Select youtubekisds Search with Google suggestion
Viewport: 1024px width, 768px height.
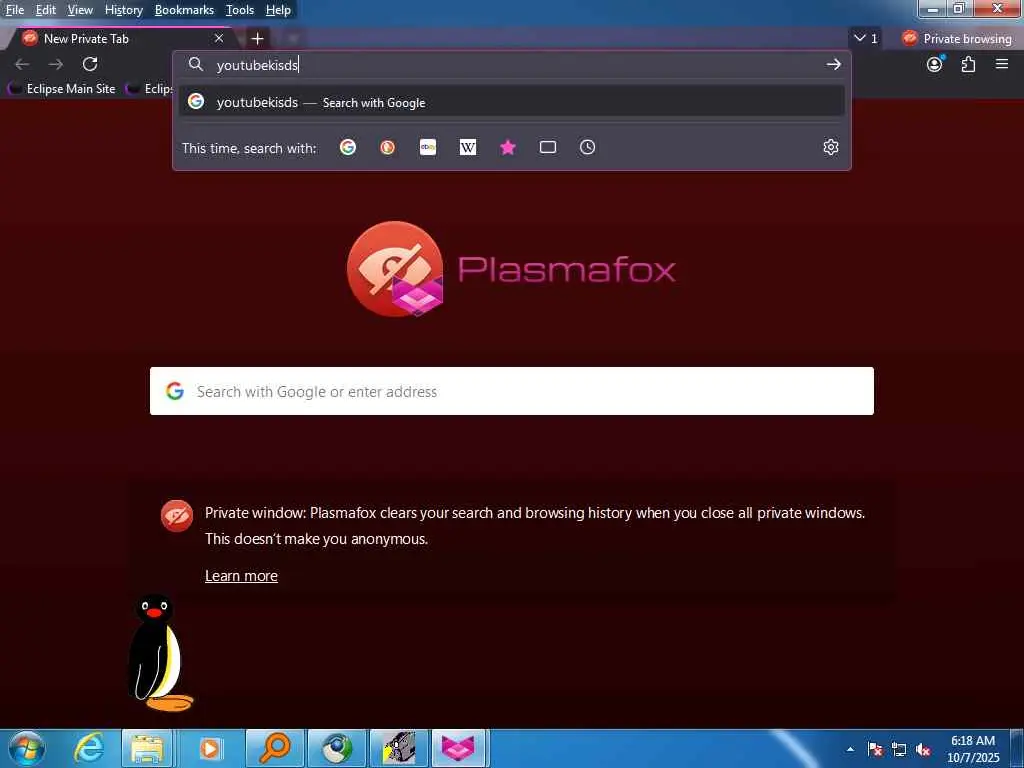[511, 102]
